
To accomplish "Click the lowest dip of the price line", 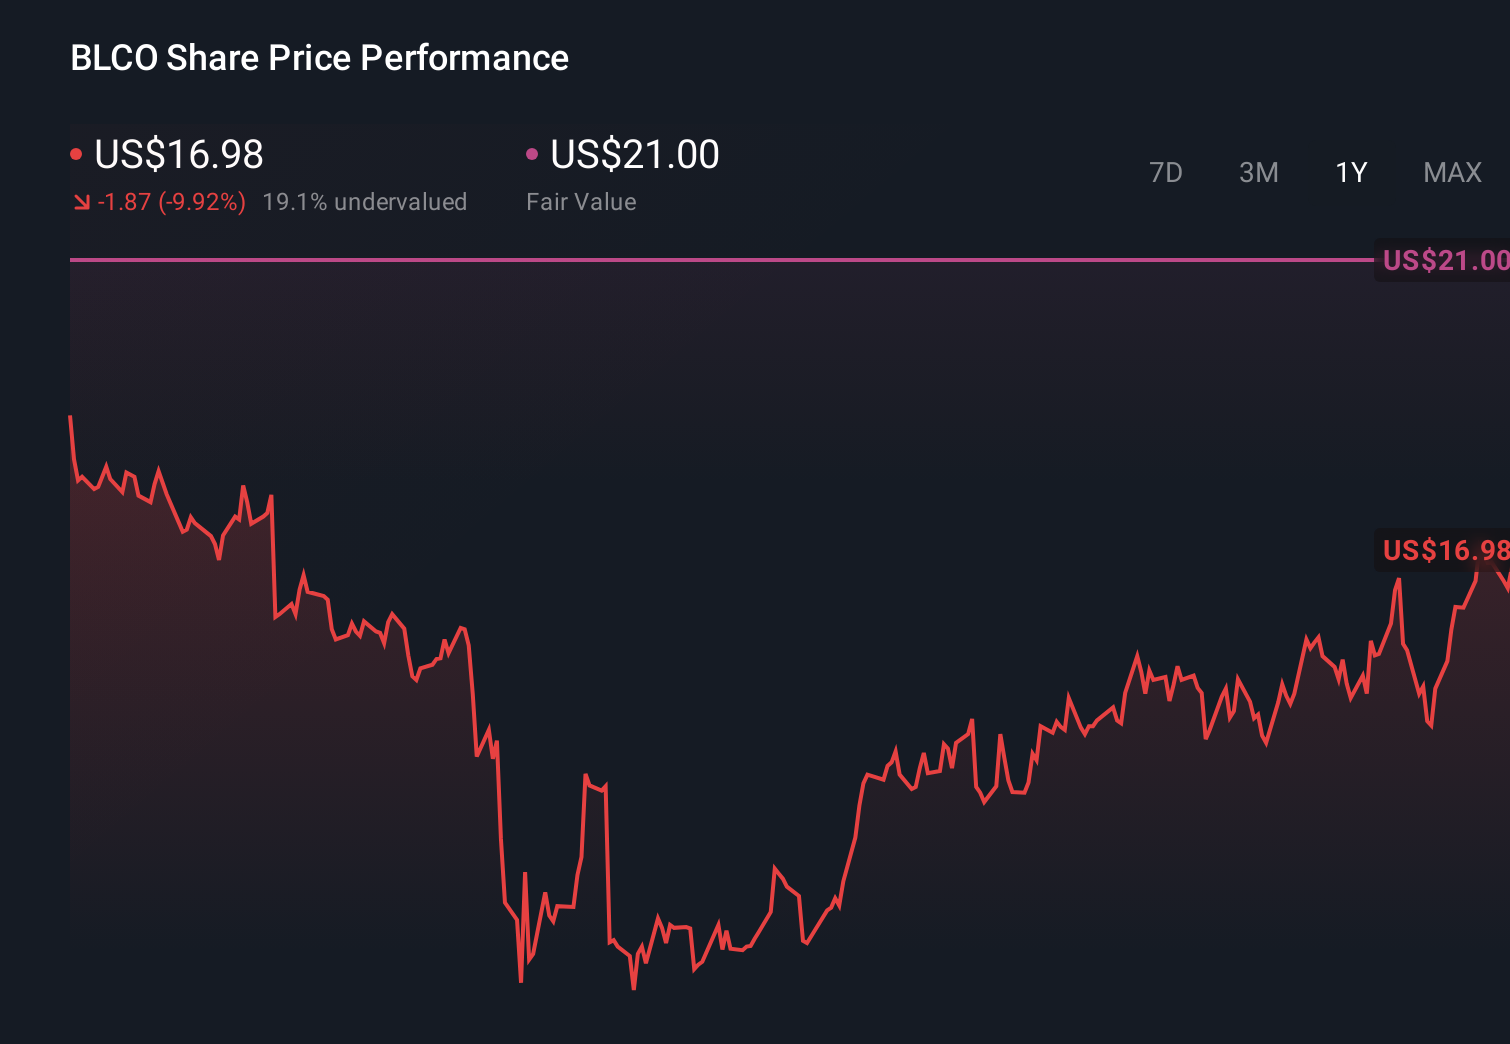I will point(633,986).
